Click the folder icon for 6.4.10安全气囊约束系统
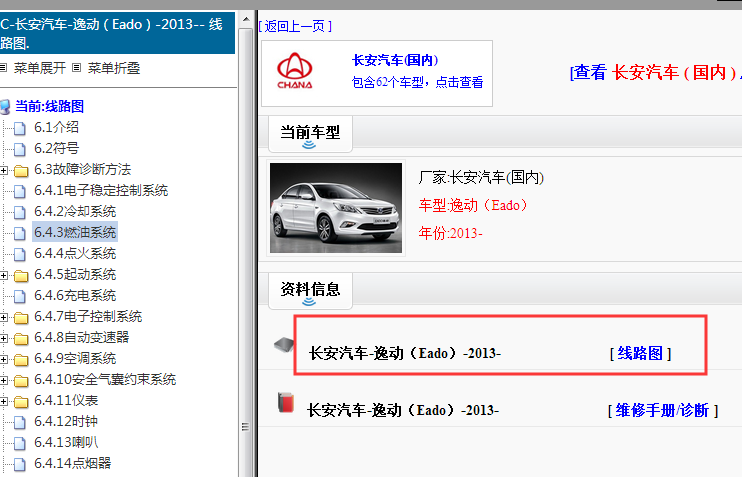The height and width of the screenshot is (477, 742). click(21, 380)
